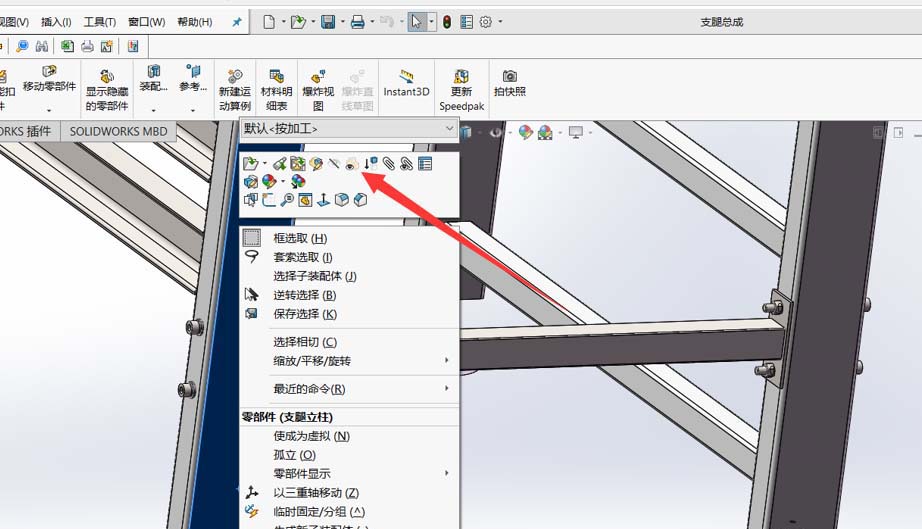The height and width of the screenshot is (529, 922).
Task: Expand the Print dropdown arrow
Action: click(x=372, y=22)
